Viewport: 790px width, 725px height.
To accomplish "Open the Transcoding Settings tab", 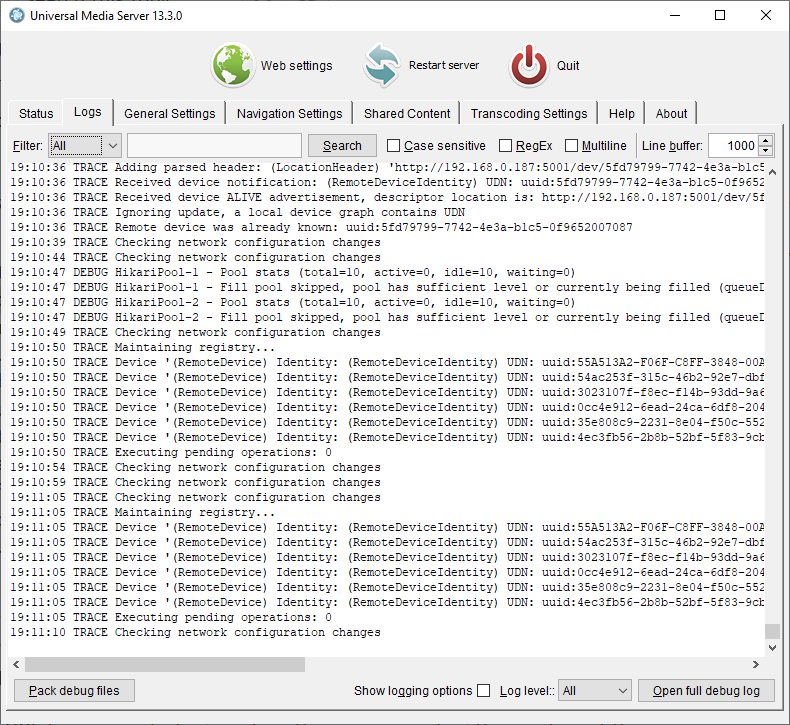I will pos(529,113).
